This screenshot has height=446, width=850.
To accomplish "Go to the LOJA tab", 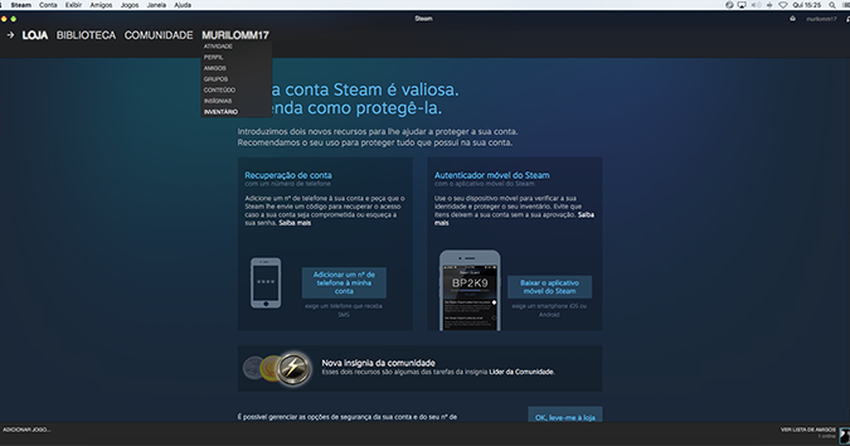I will pos(35,35).
